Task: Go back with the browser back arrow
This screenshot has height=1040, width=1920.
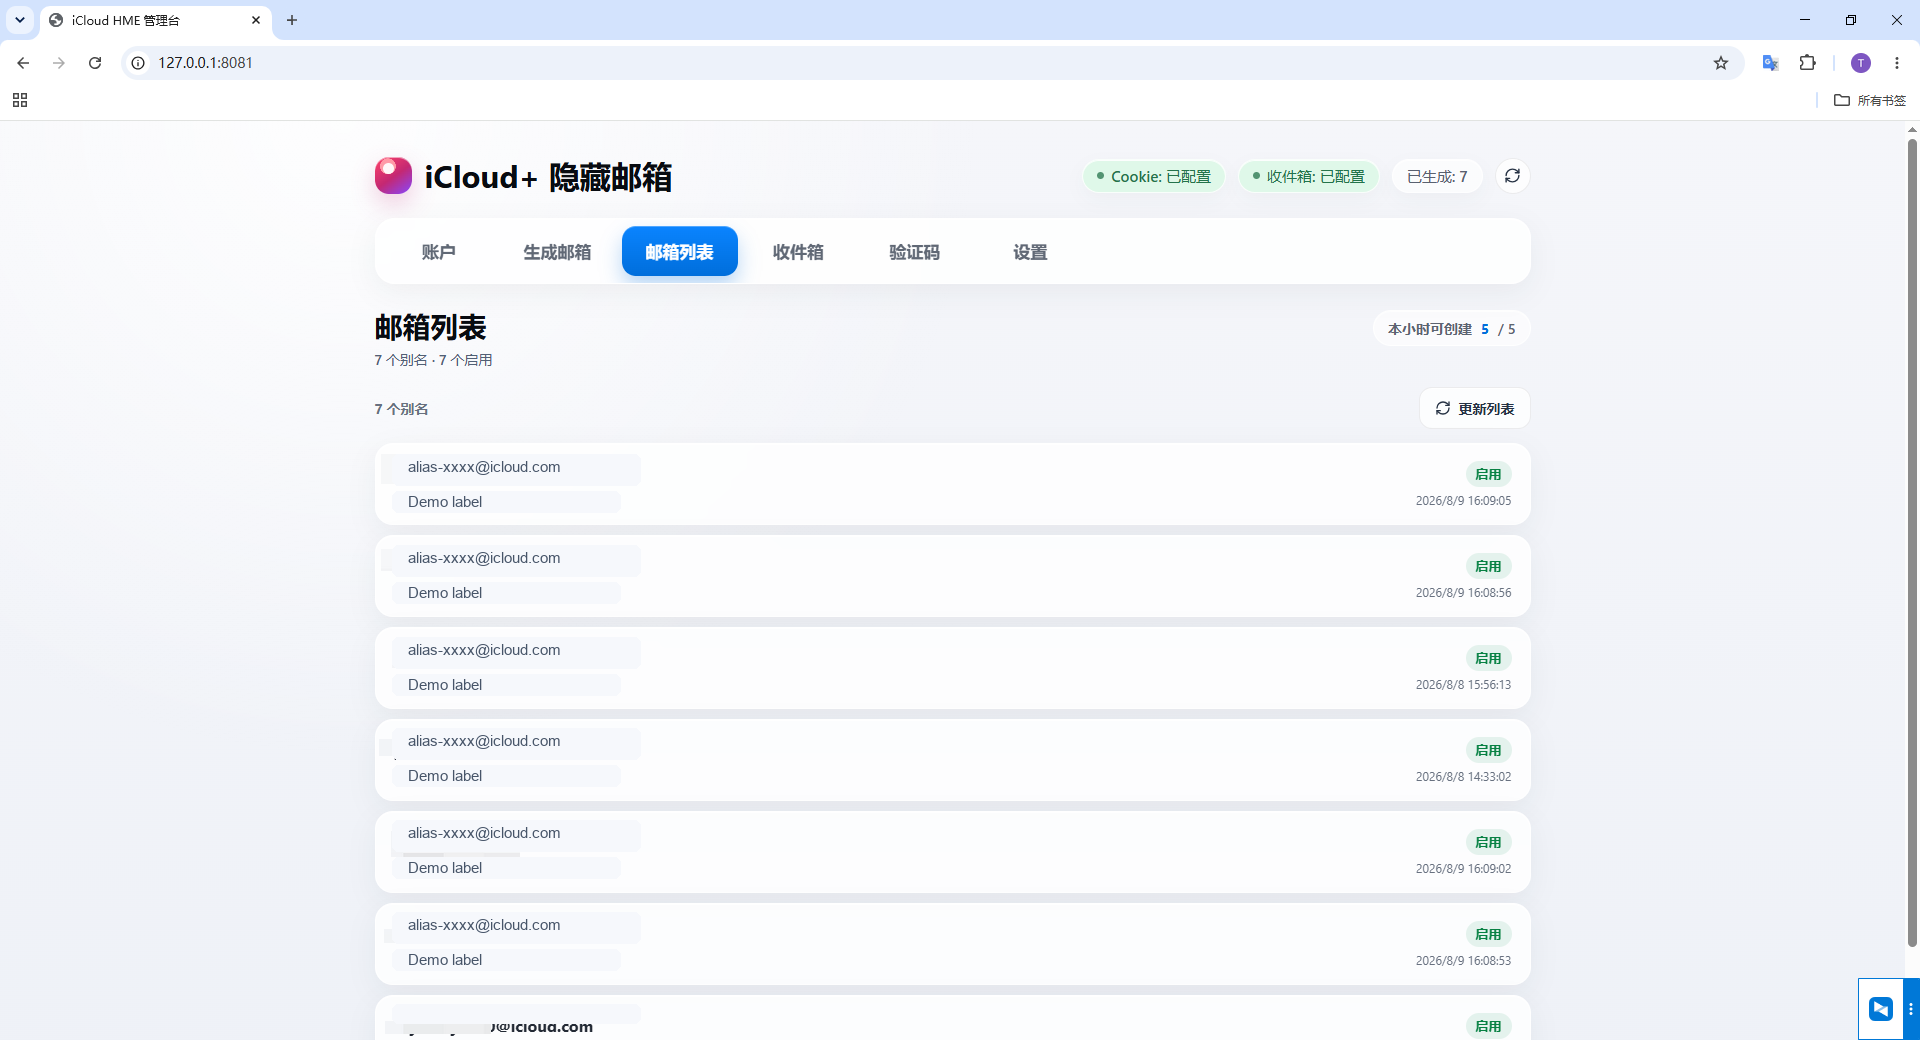Action: tap(23, 63)
